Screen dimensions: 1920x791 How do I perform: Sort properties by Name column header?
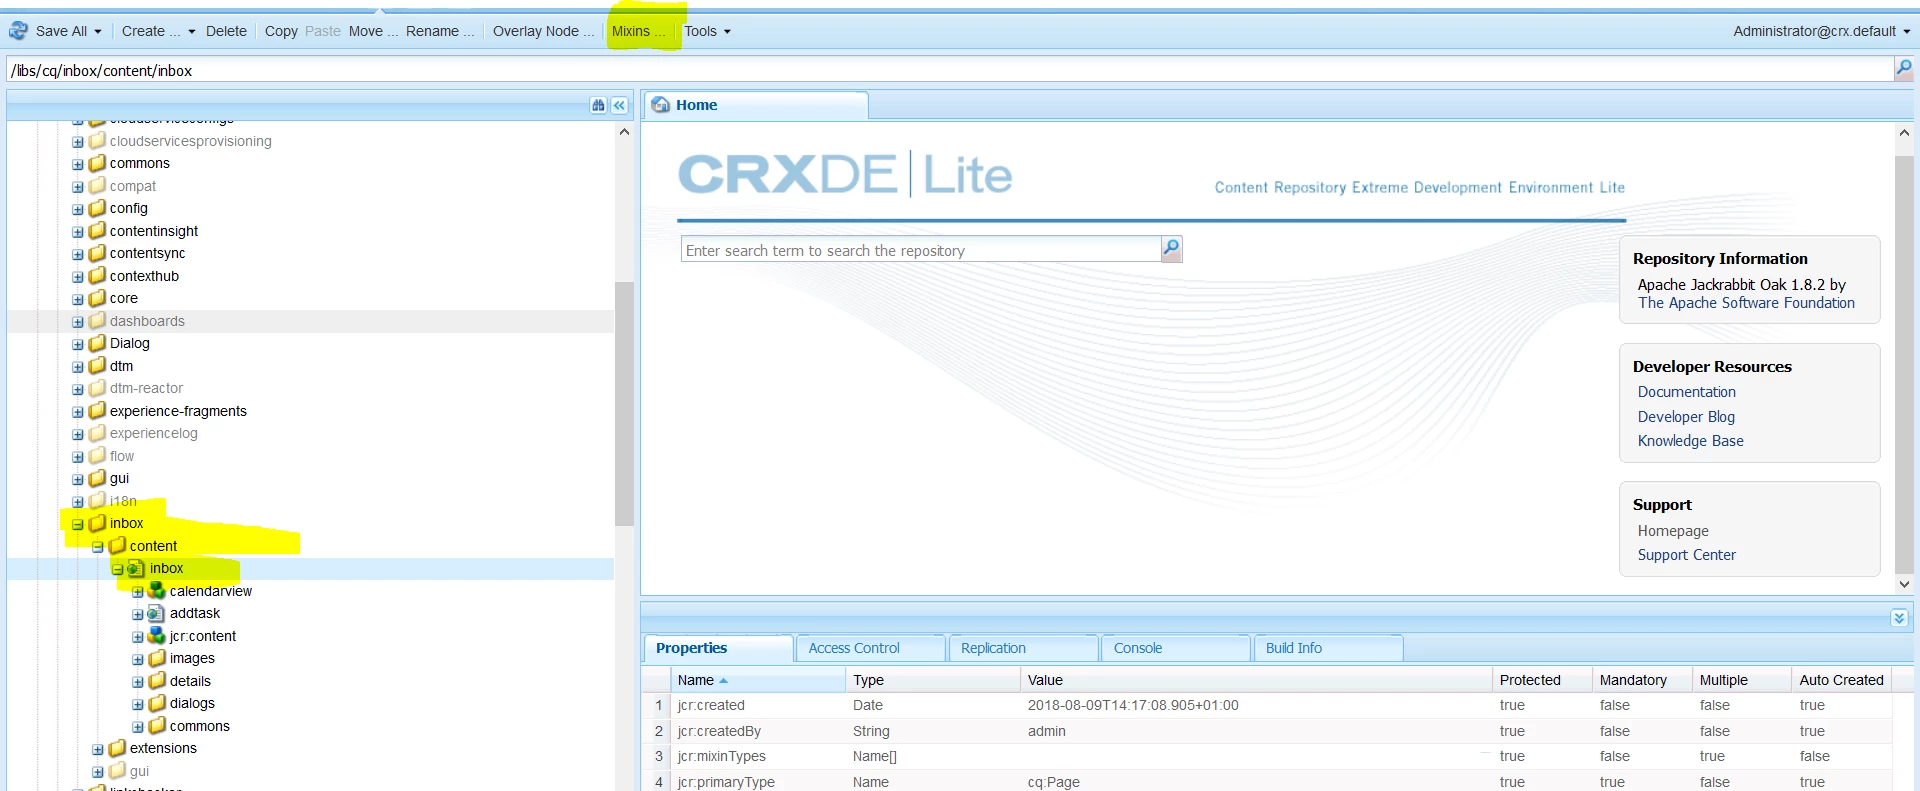757,680
